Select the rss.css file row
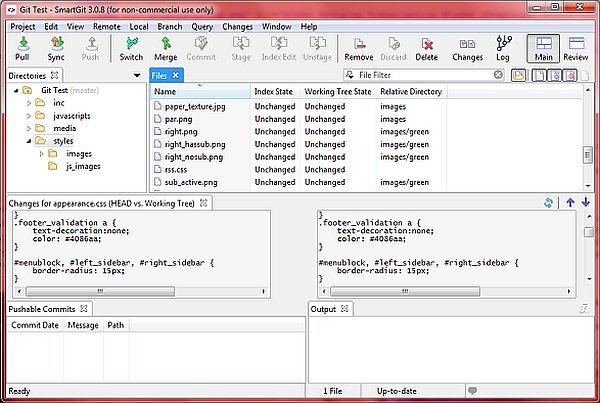The width and height of the screenshot is (600, 403). point(367,170)
